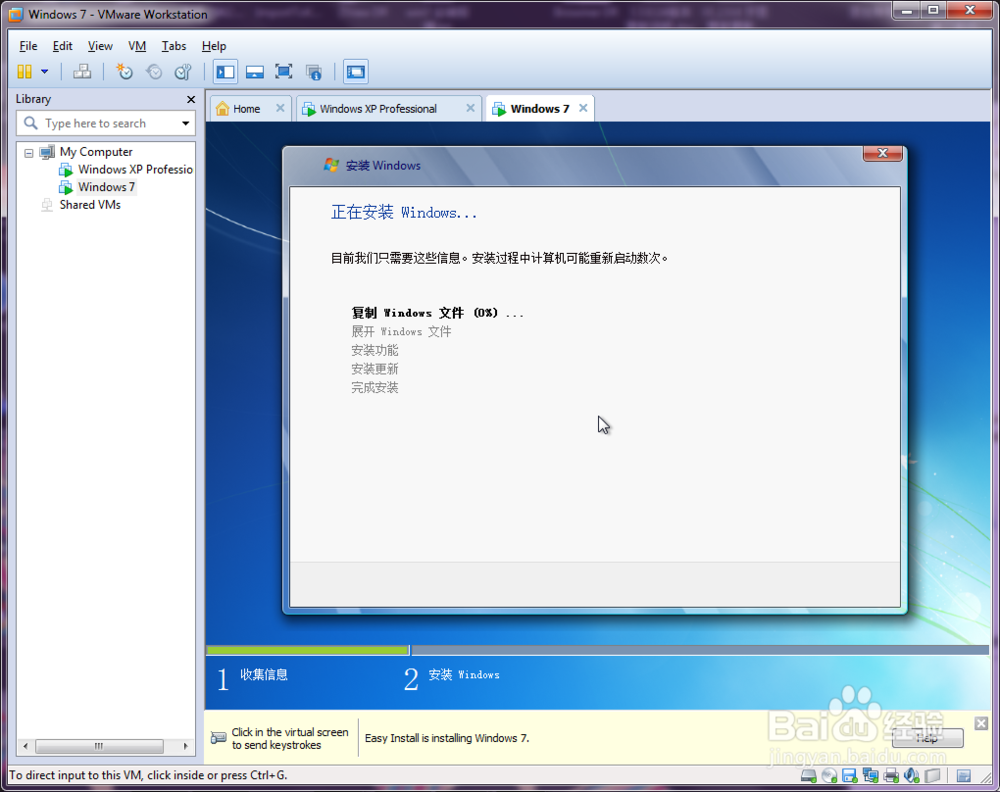Open the View menu

tap(100, 46)
